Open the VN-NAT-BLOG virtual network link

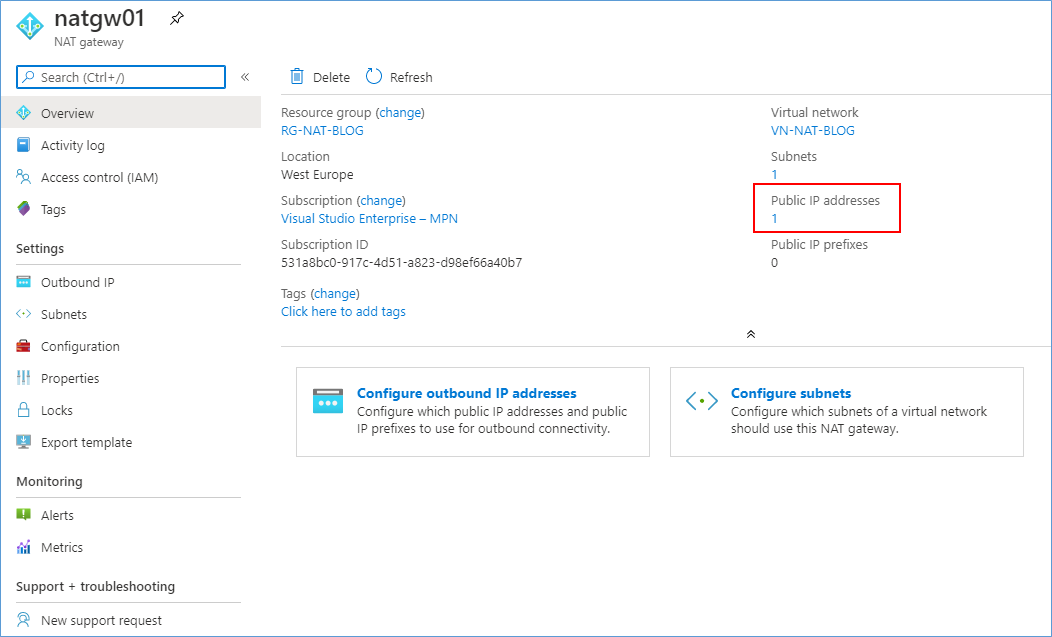tap(812, 131)
